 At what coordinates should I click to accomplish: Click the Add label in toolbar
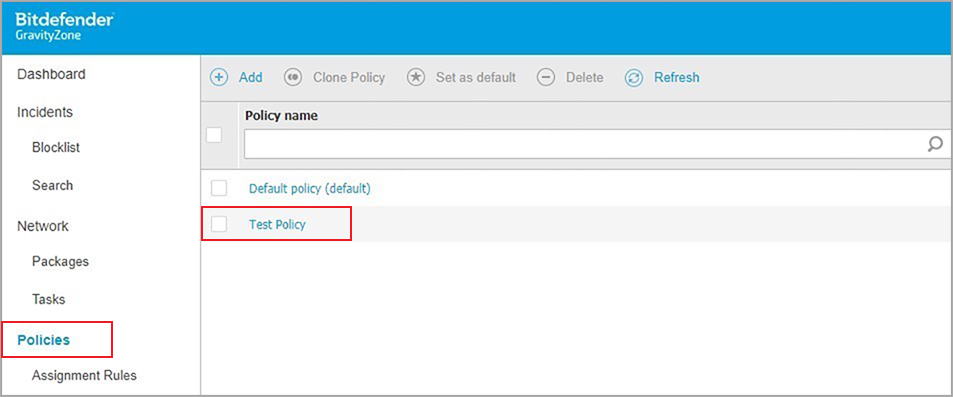(x=250, y=78)
